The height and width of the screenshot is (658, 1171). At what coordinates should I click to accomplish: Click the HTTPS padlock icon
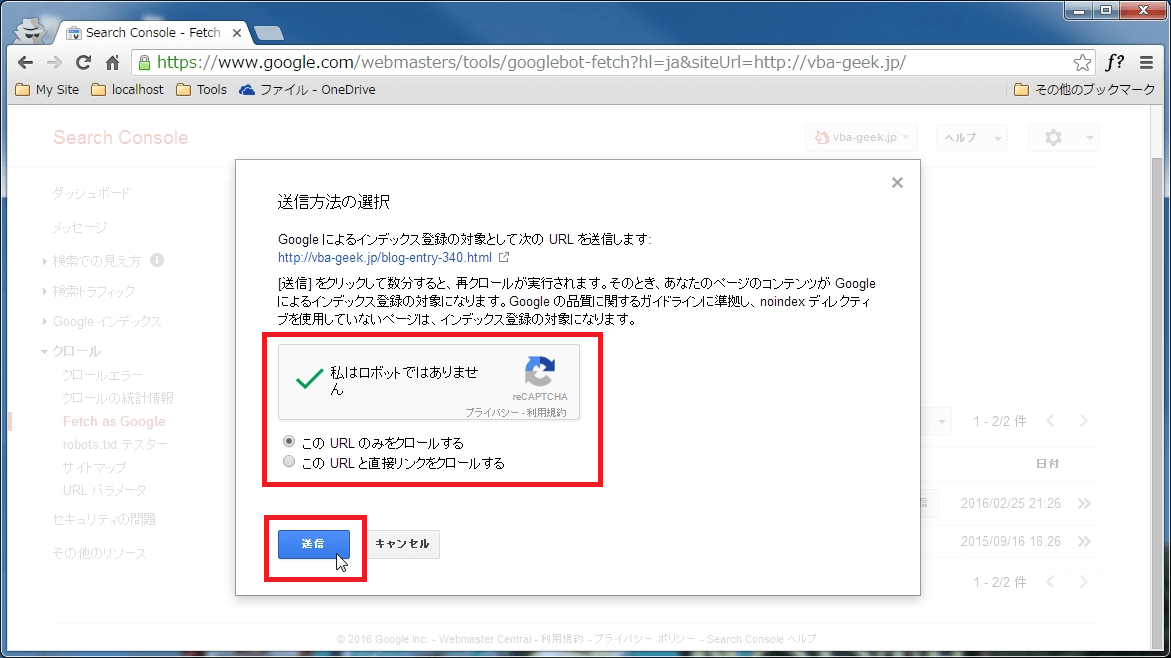tap(146, 61)
